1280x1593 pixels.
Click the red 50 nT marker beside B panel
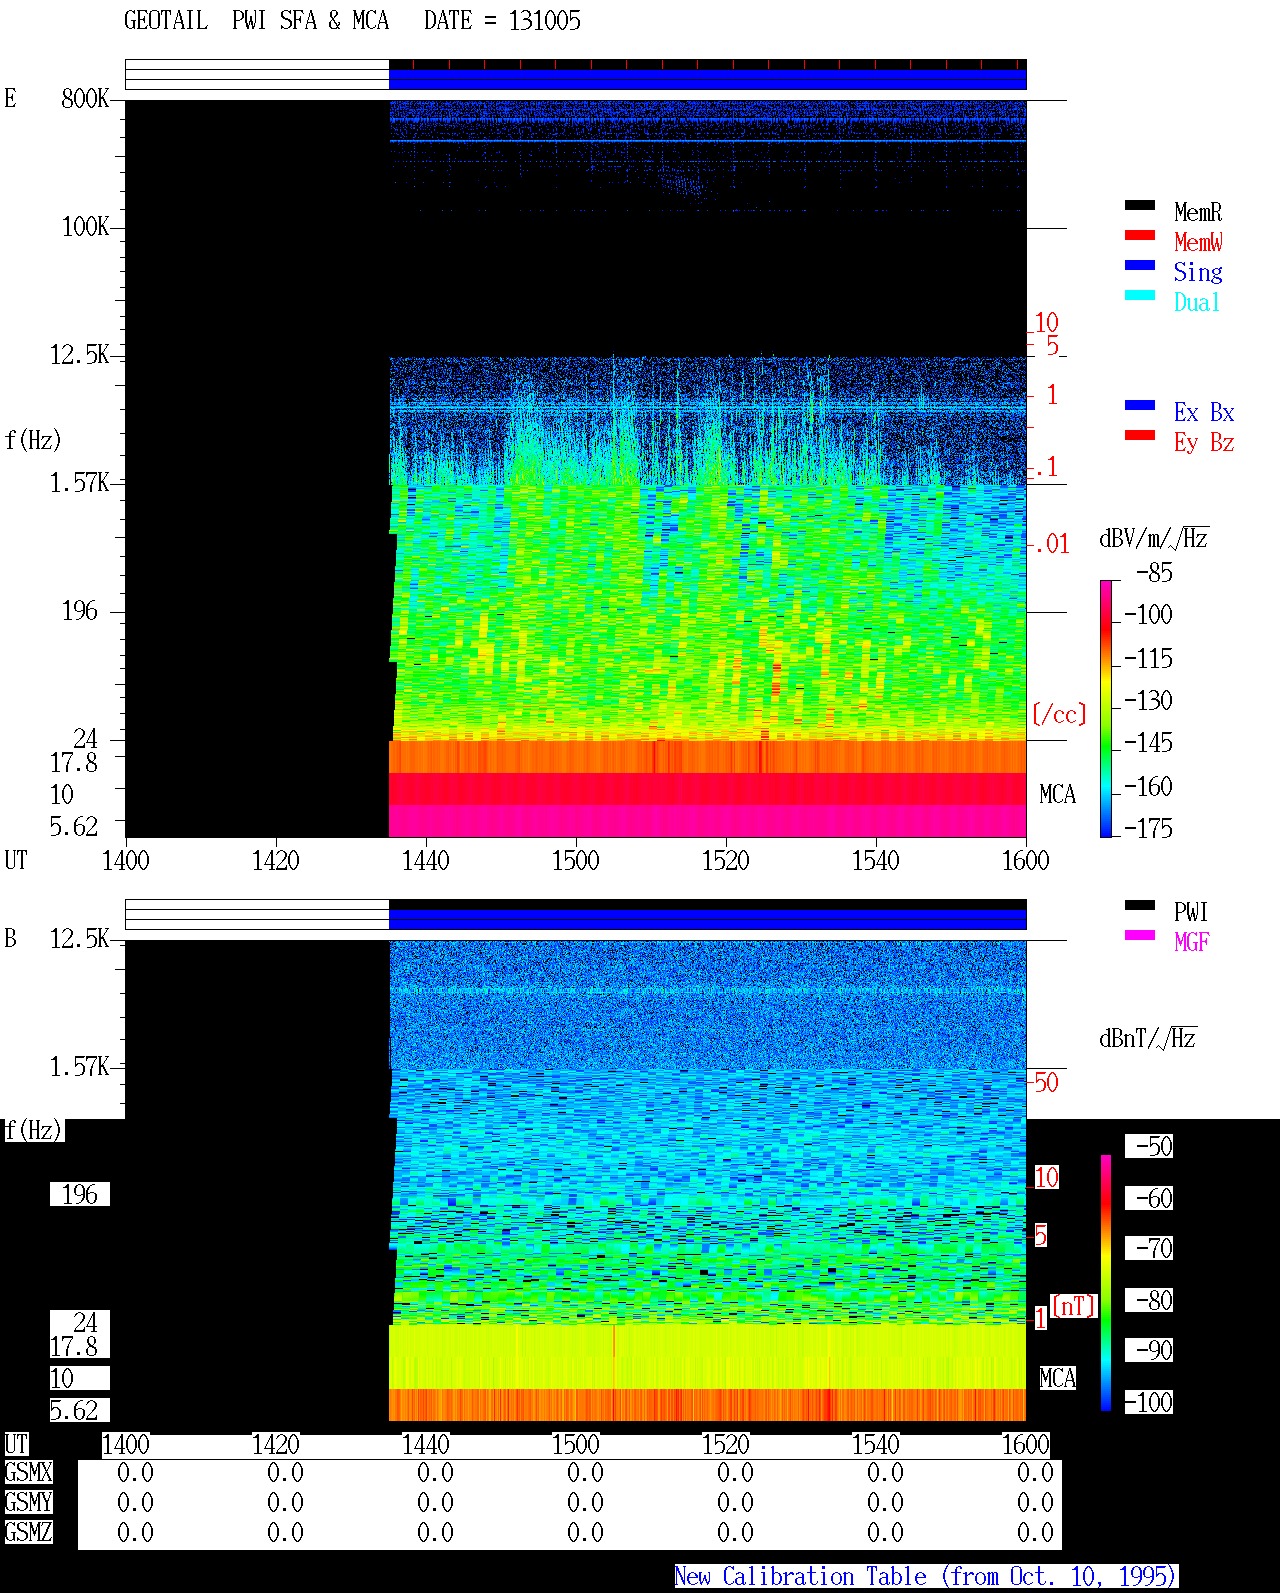click(1046, 1082)
